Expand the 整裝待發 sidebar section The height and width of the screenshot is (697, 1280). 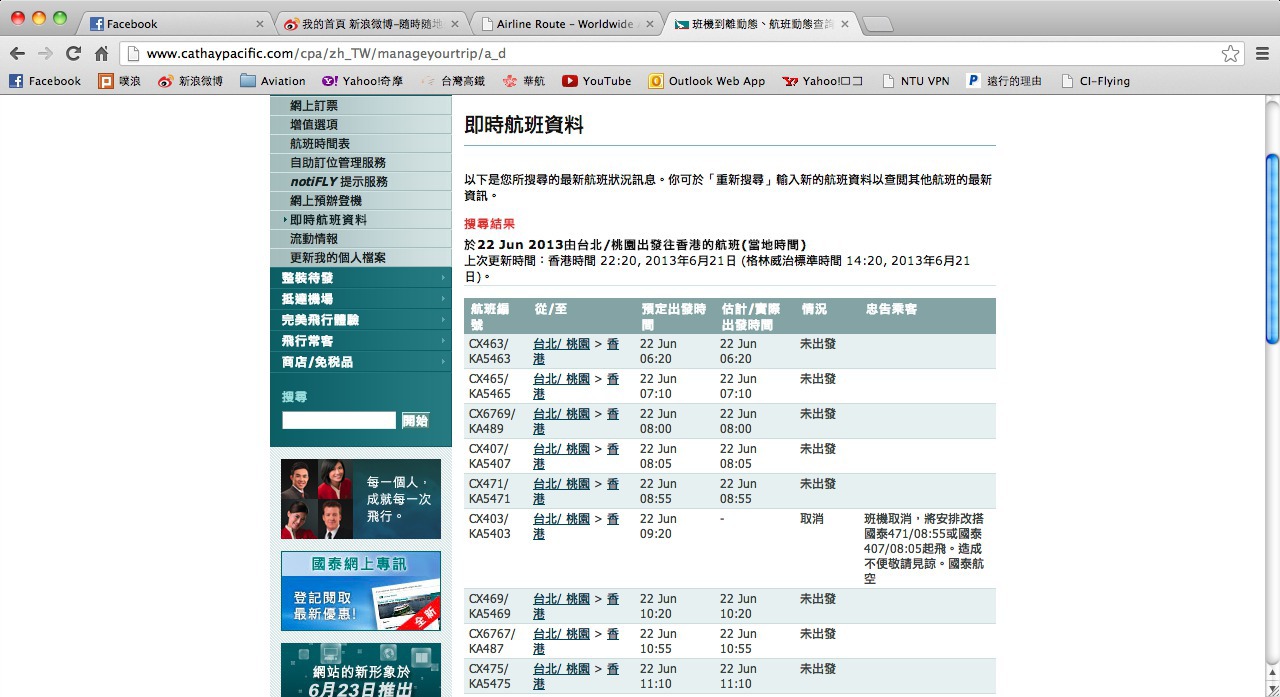(x=360, y=278)
